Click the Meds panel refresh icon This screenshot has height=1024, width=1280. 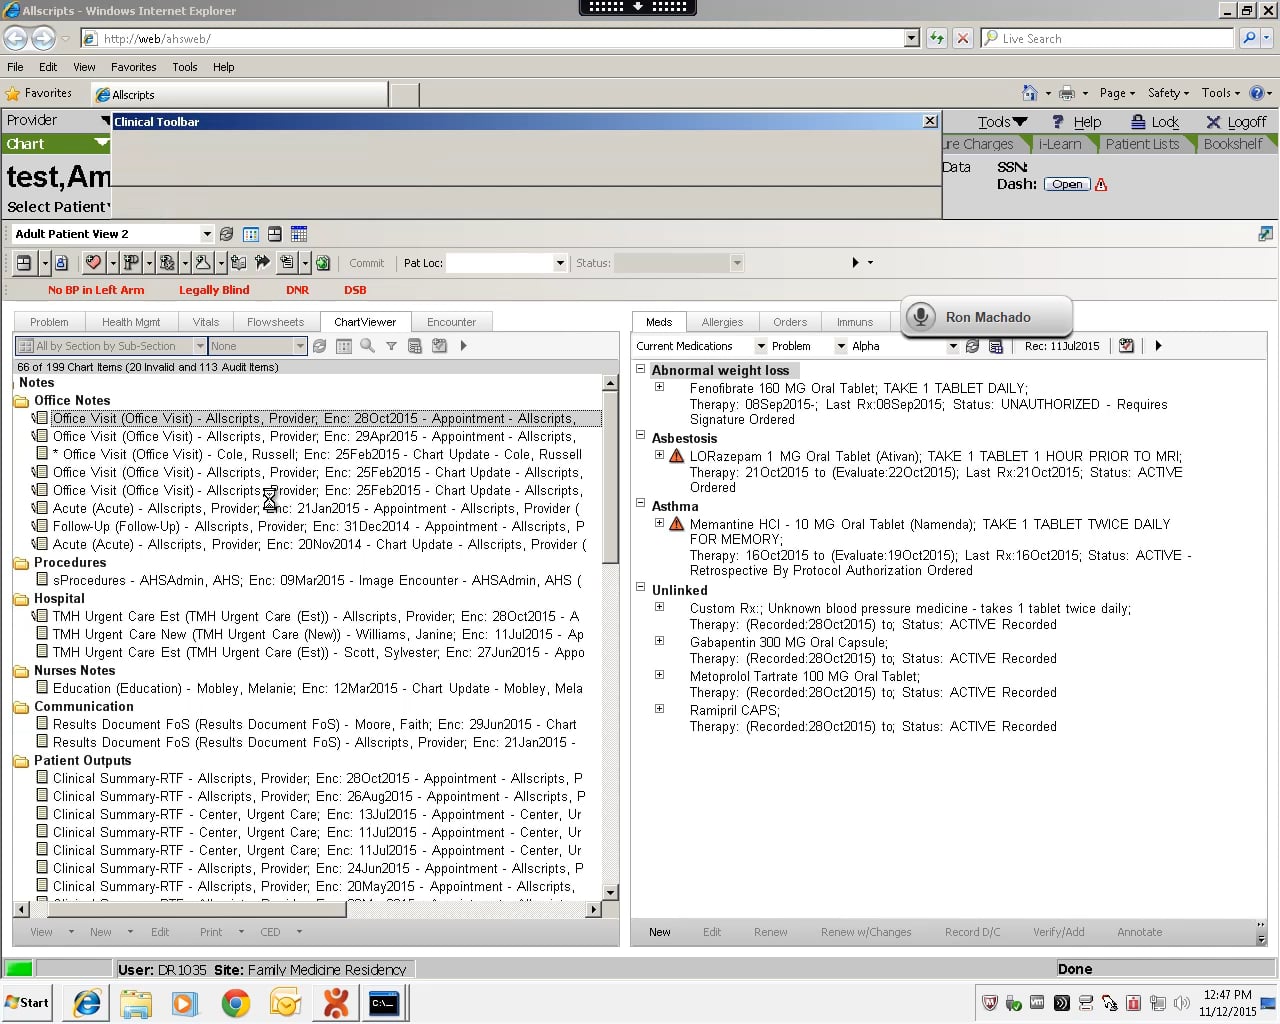[972, 346]
